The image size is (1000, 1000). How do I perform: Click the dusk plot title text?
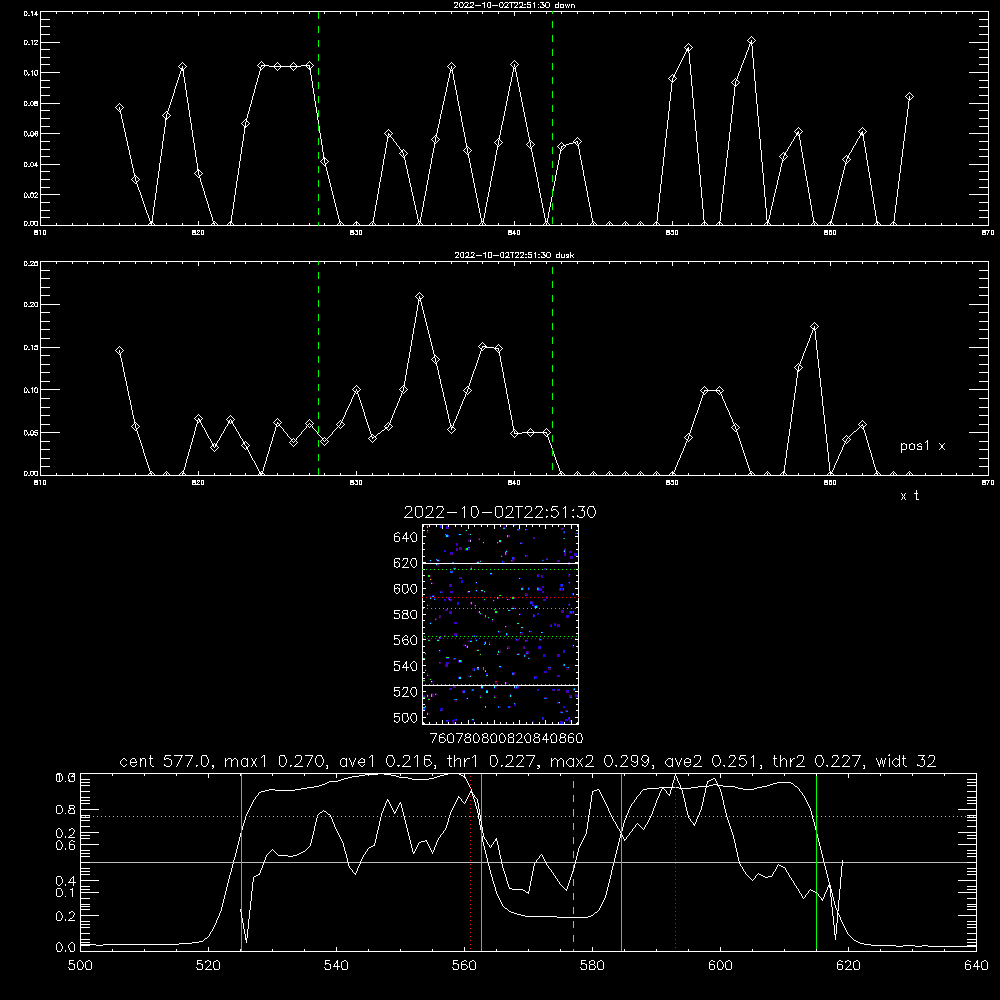514,255
